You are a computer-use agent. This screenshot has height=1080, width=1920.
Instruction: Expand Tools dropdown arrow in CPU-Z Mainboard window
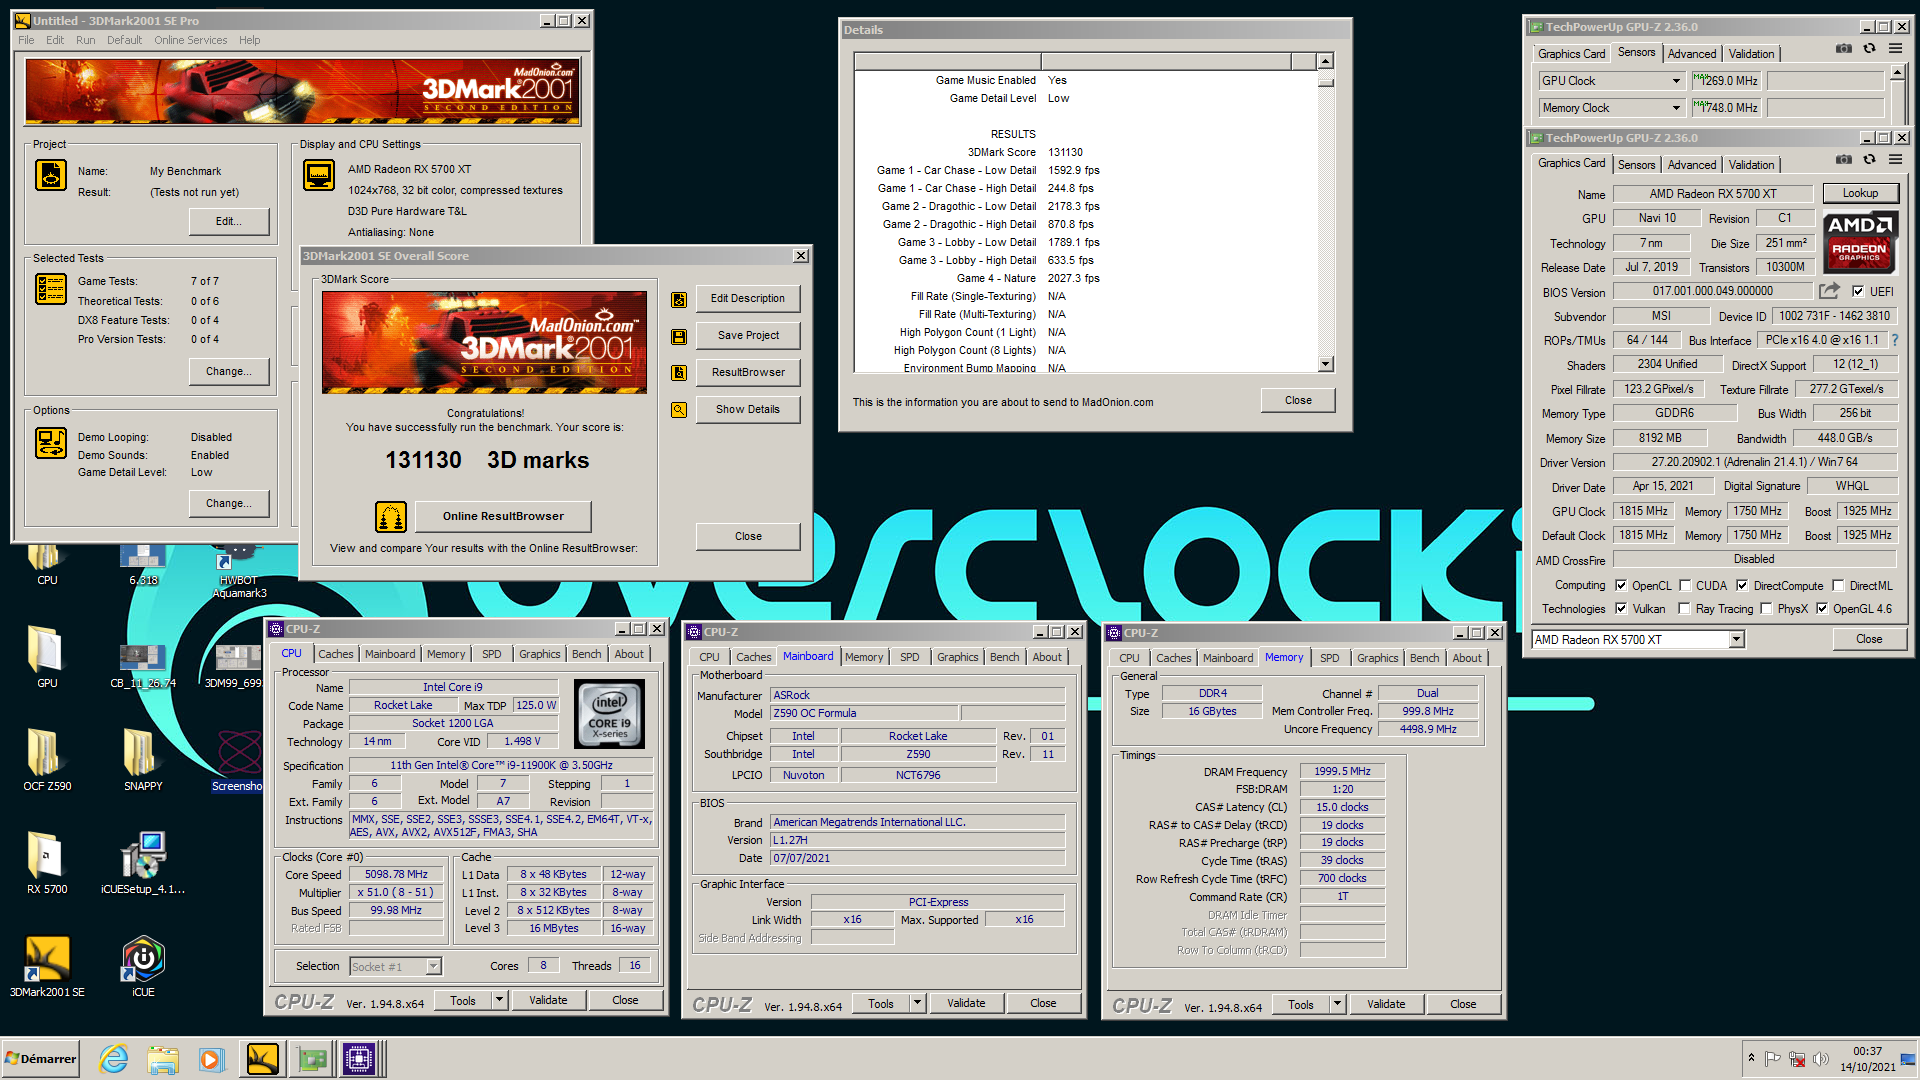pyautogui.click(x=917, y=1004)
